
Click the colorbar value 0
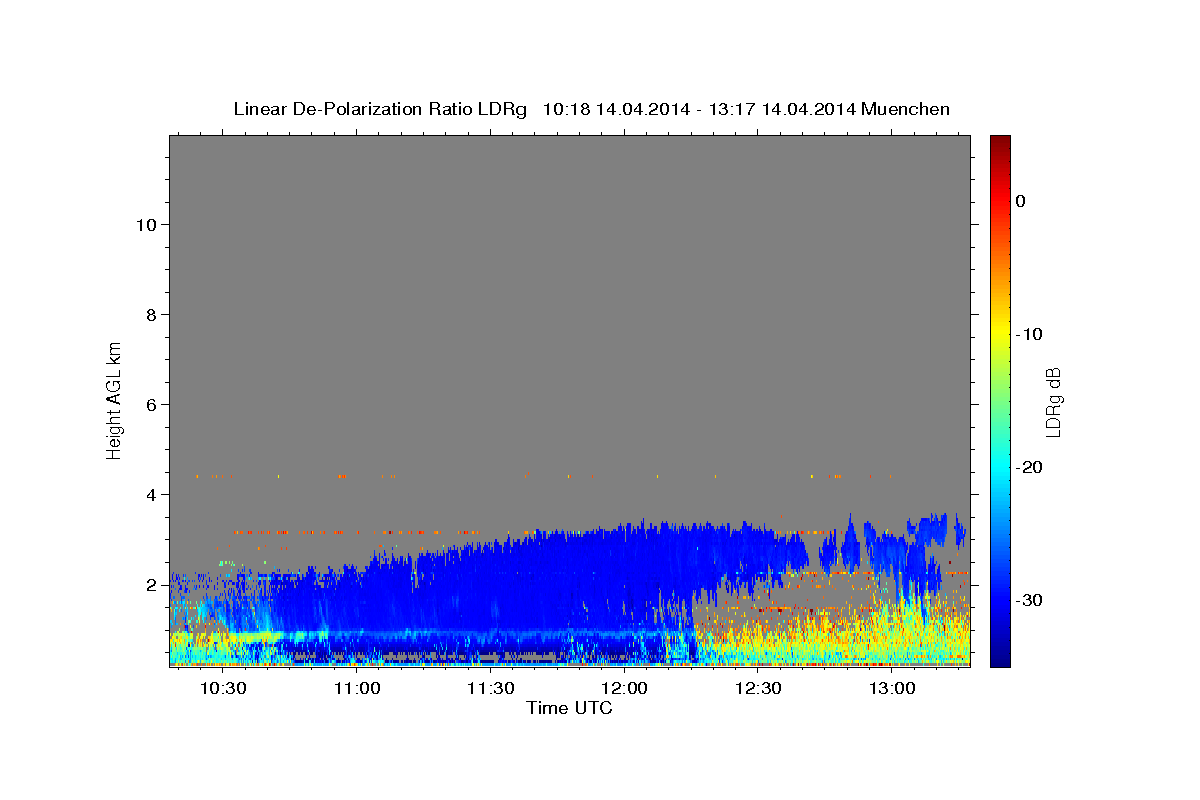click(1020, 201)
